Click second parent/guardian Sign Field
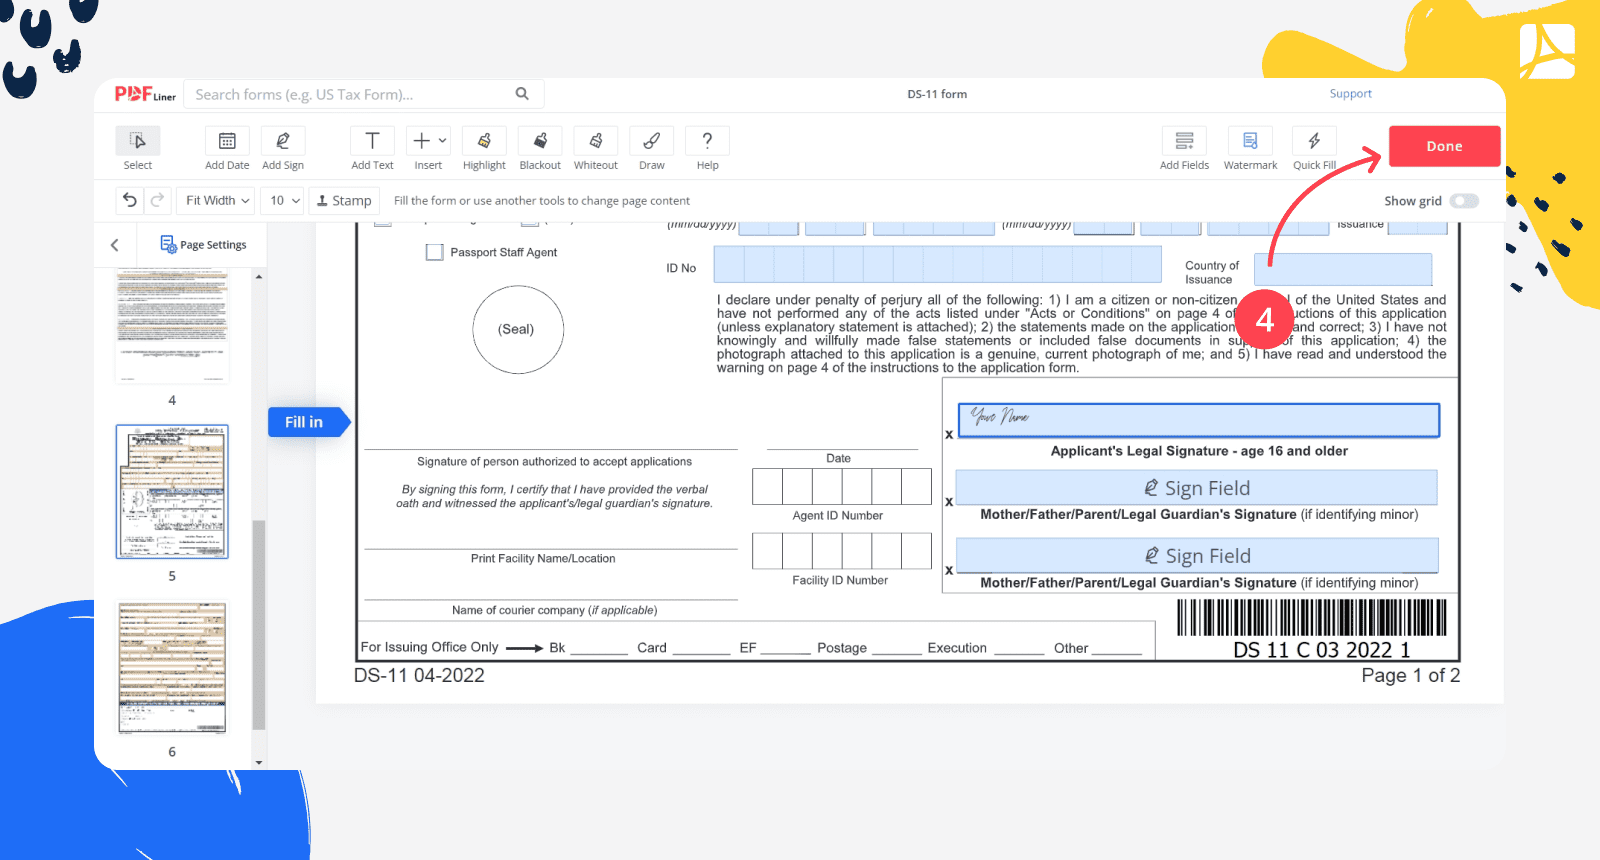This screenshot has width=1600, height=860. pos(1197,556)
